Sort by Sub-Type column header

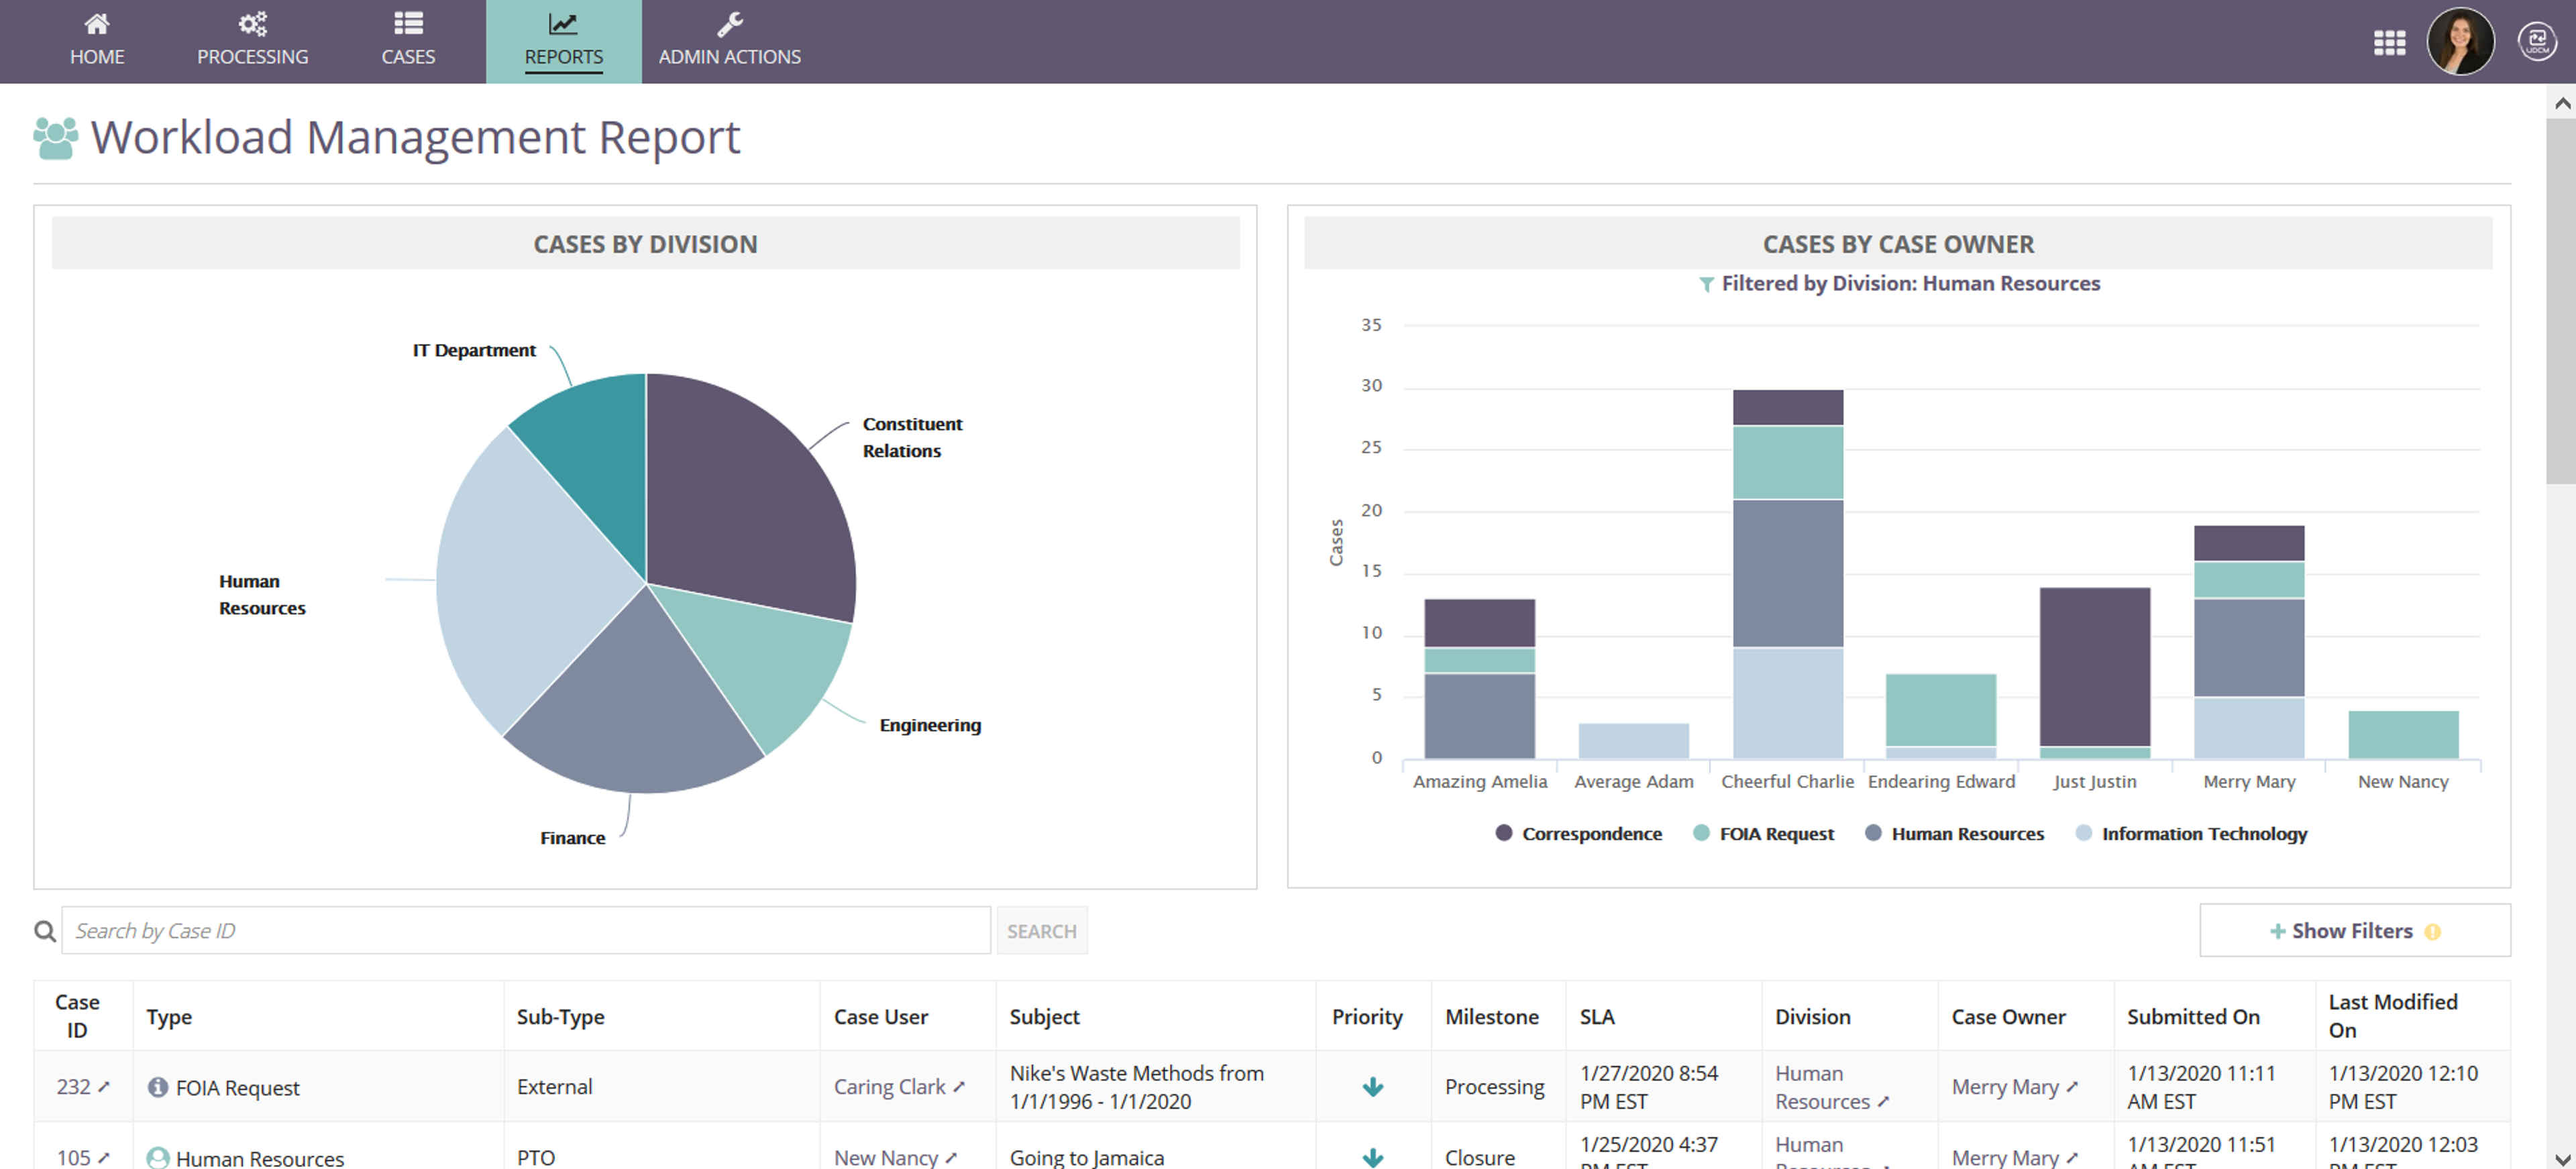pyautogui.click(x=560, y=1016)
